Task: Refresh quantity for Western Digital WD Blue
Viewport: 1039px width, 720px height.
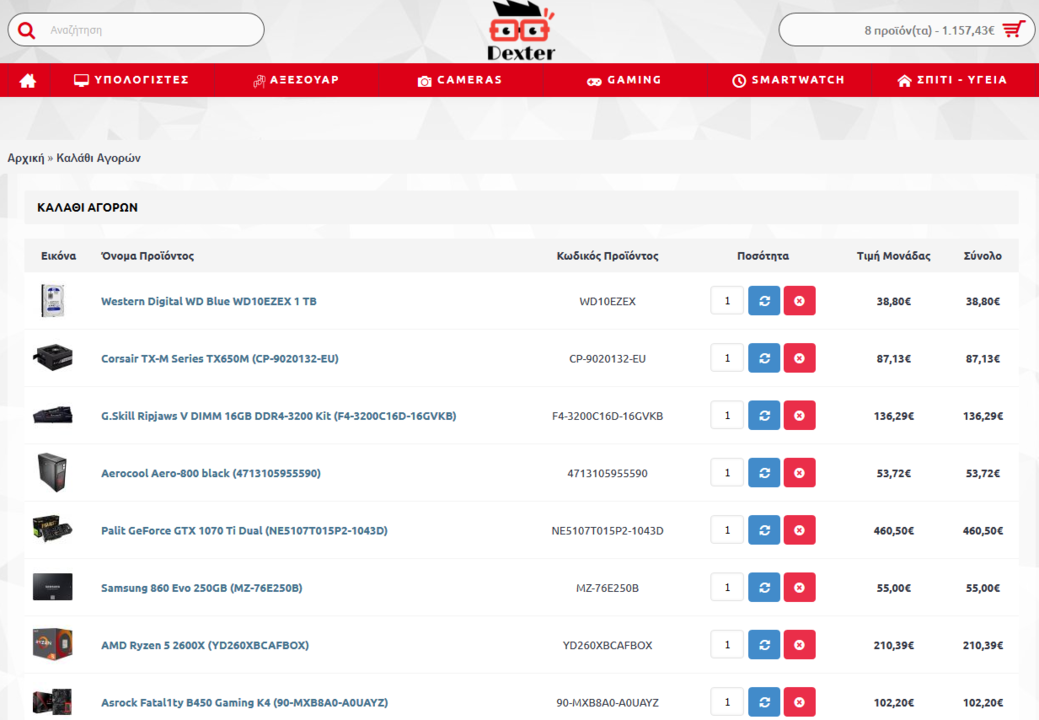Action: pos(764,301)
